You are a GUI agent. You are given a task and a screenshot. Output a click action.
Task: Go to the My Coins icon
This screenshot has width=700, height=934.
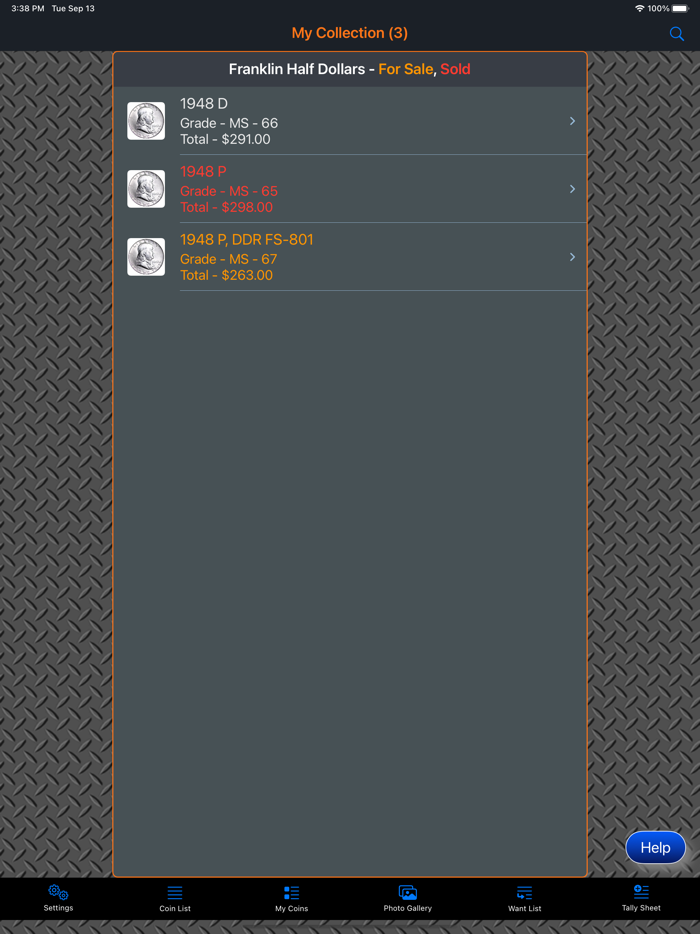tap(291, 892)
